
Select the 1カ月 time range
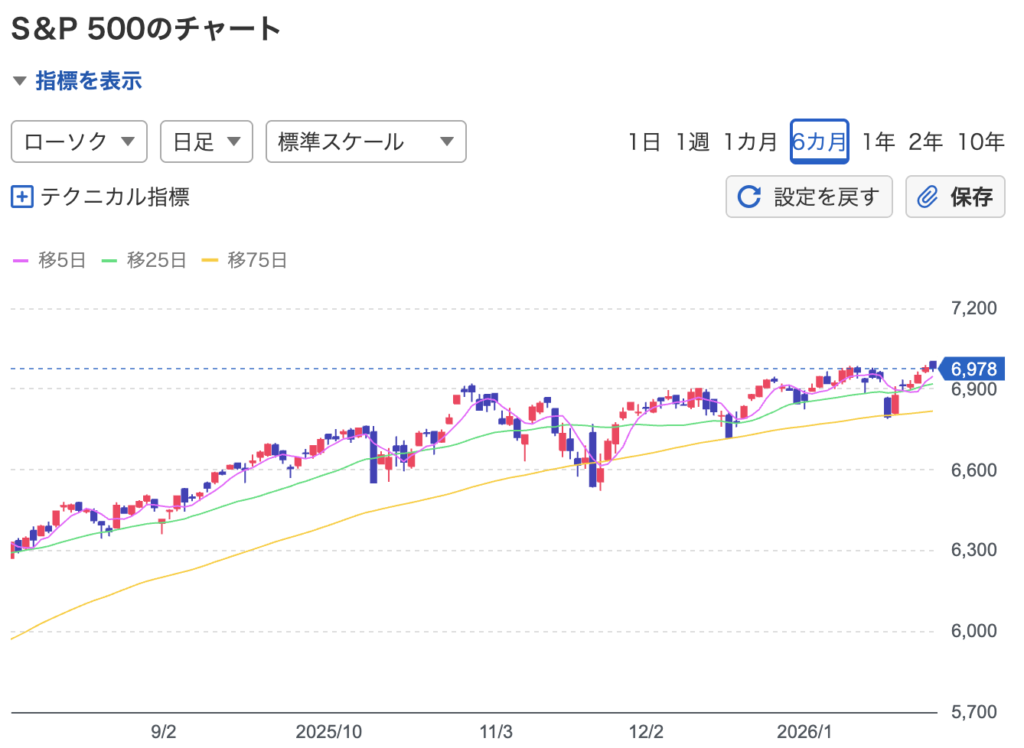750,142
